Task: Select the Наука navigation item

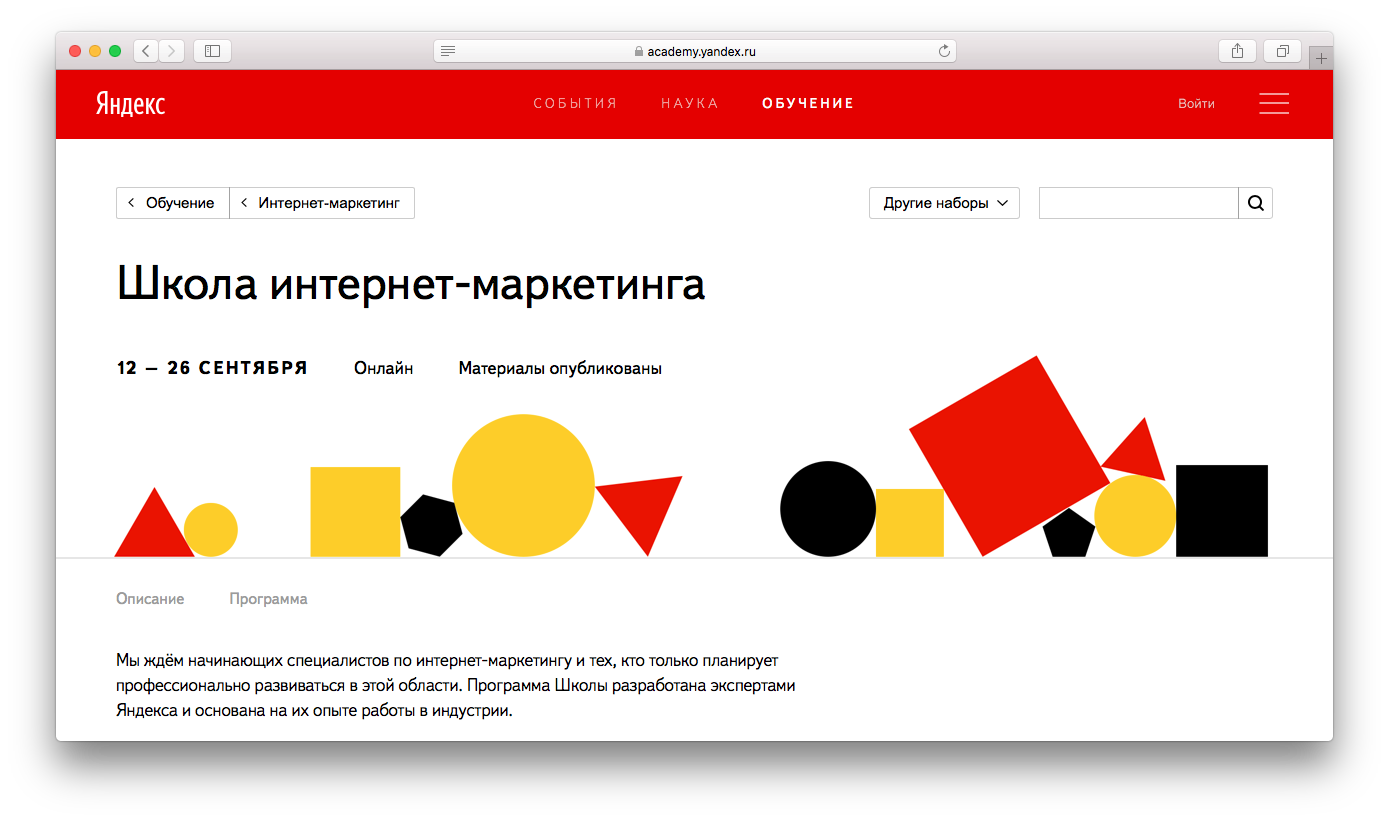Action: [x=689, y=104]
